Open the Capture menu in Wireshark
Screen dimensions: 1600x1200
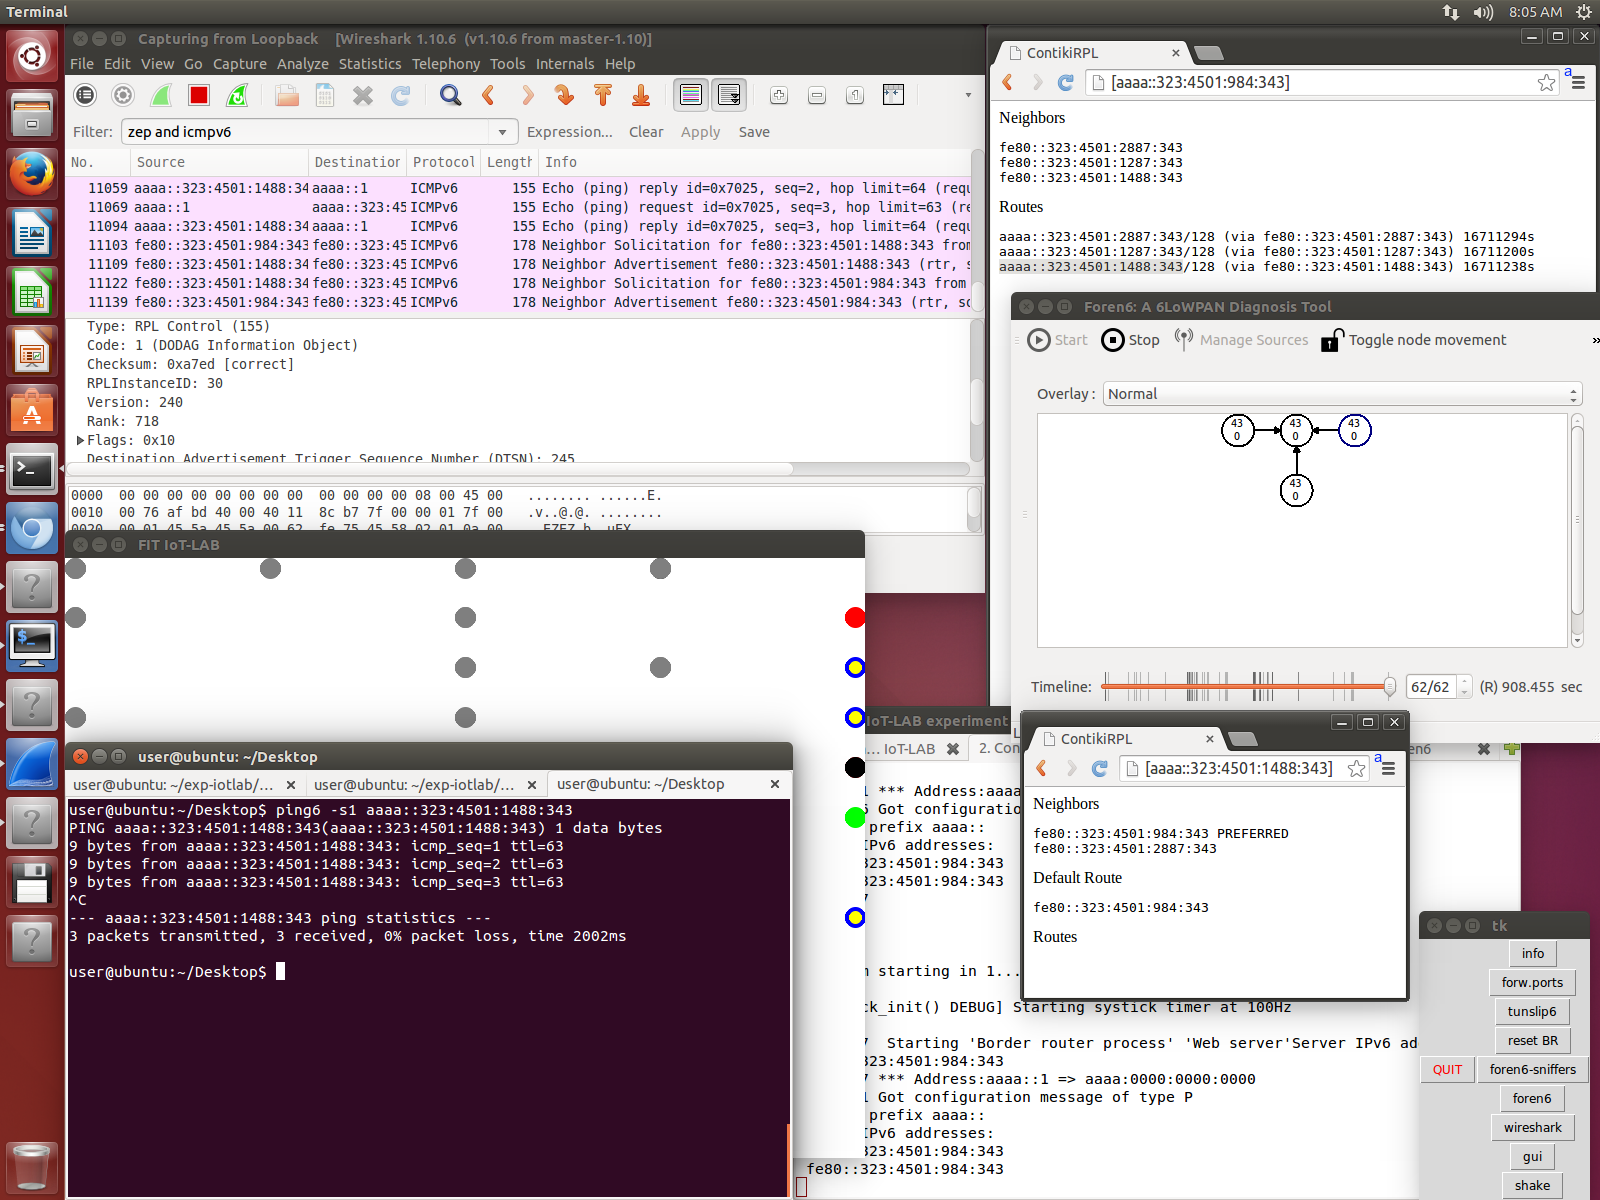click(x=240, y=64)
